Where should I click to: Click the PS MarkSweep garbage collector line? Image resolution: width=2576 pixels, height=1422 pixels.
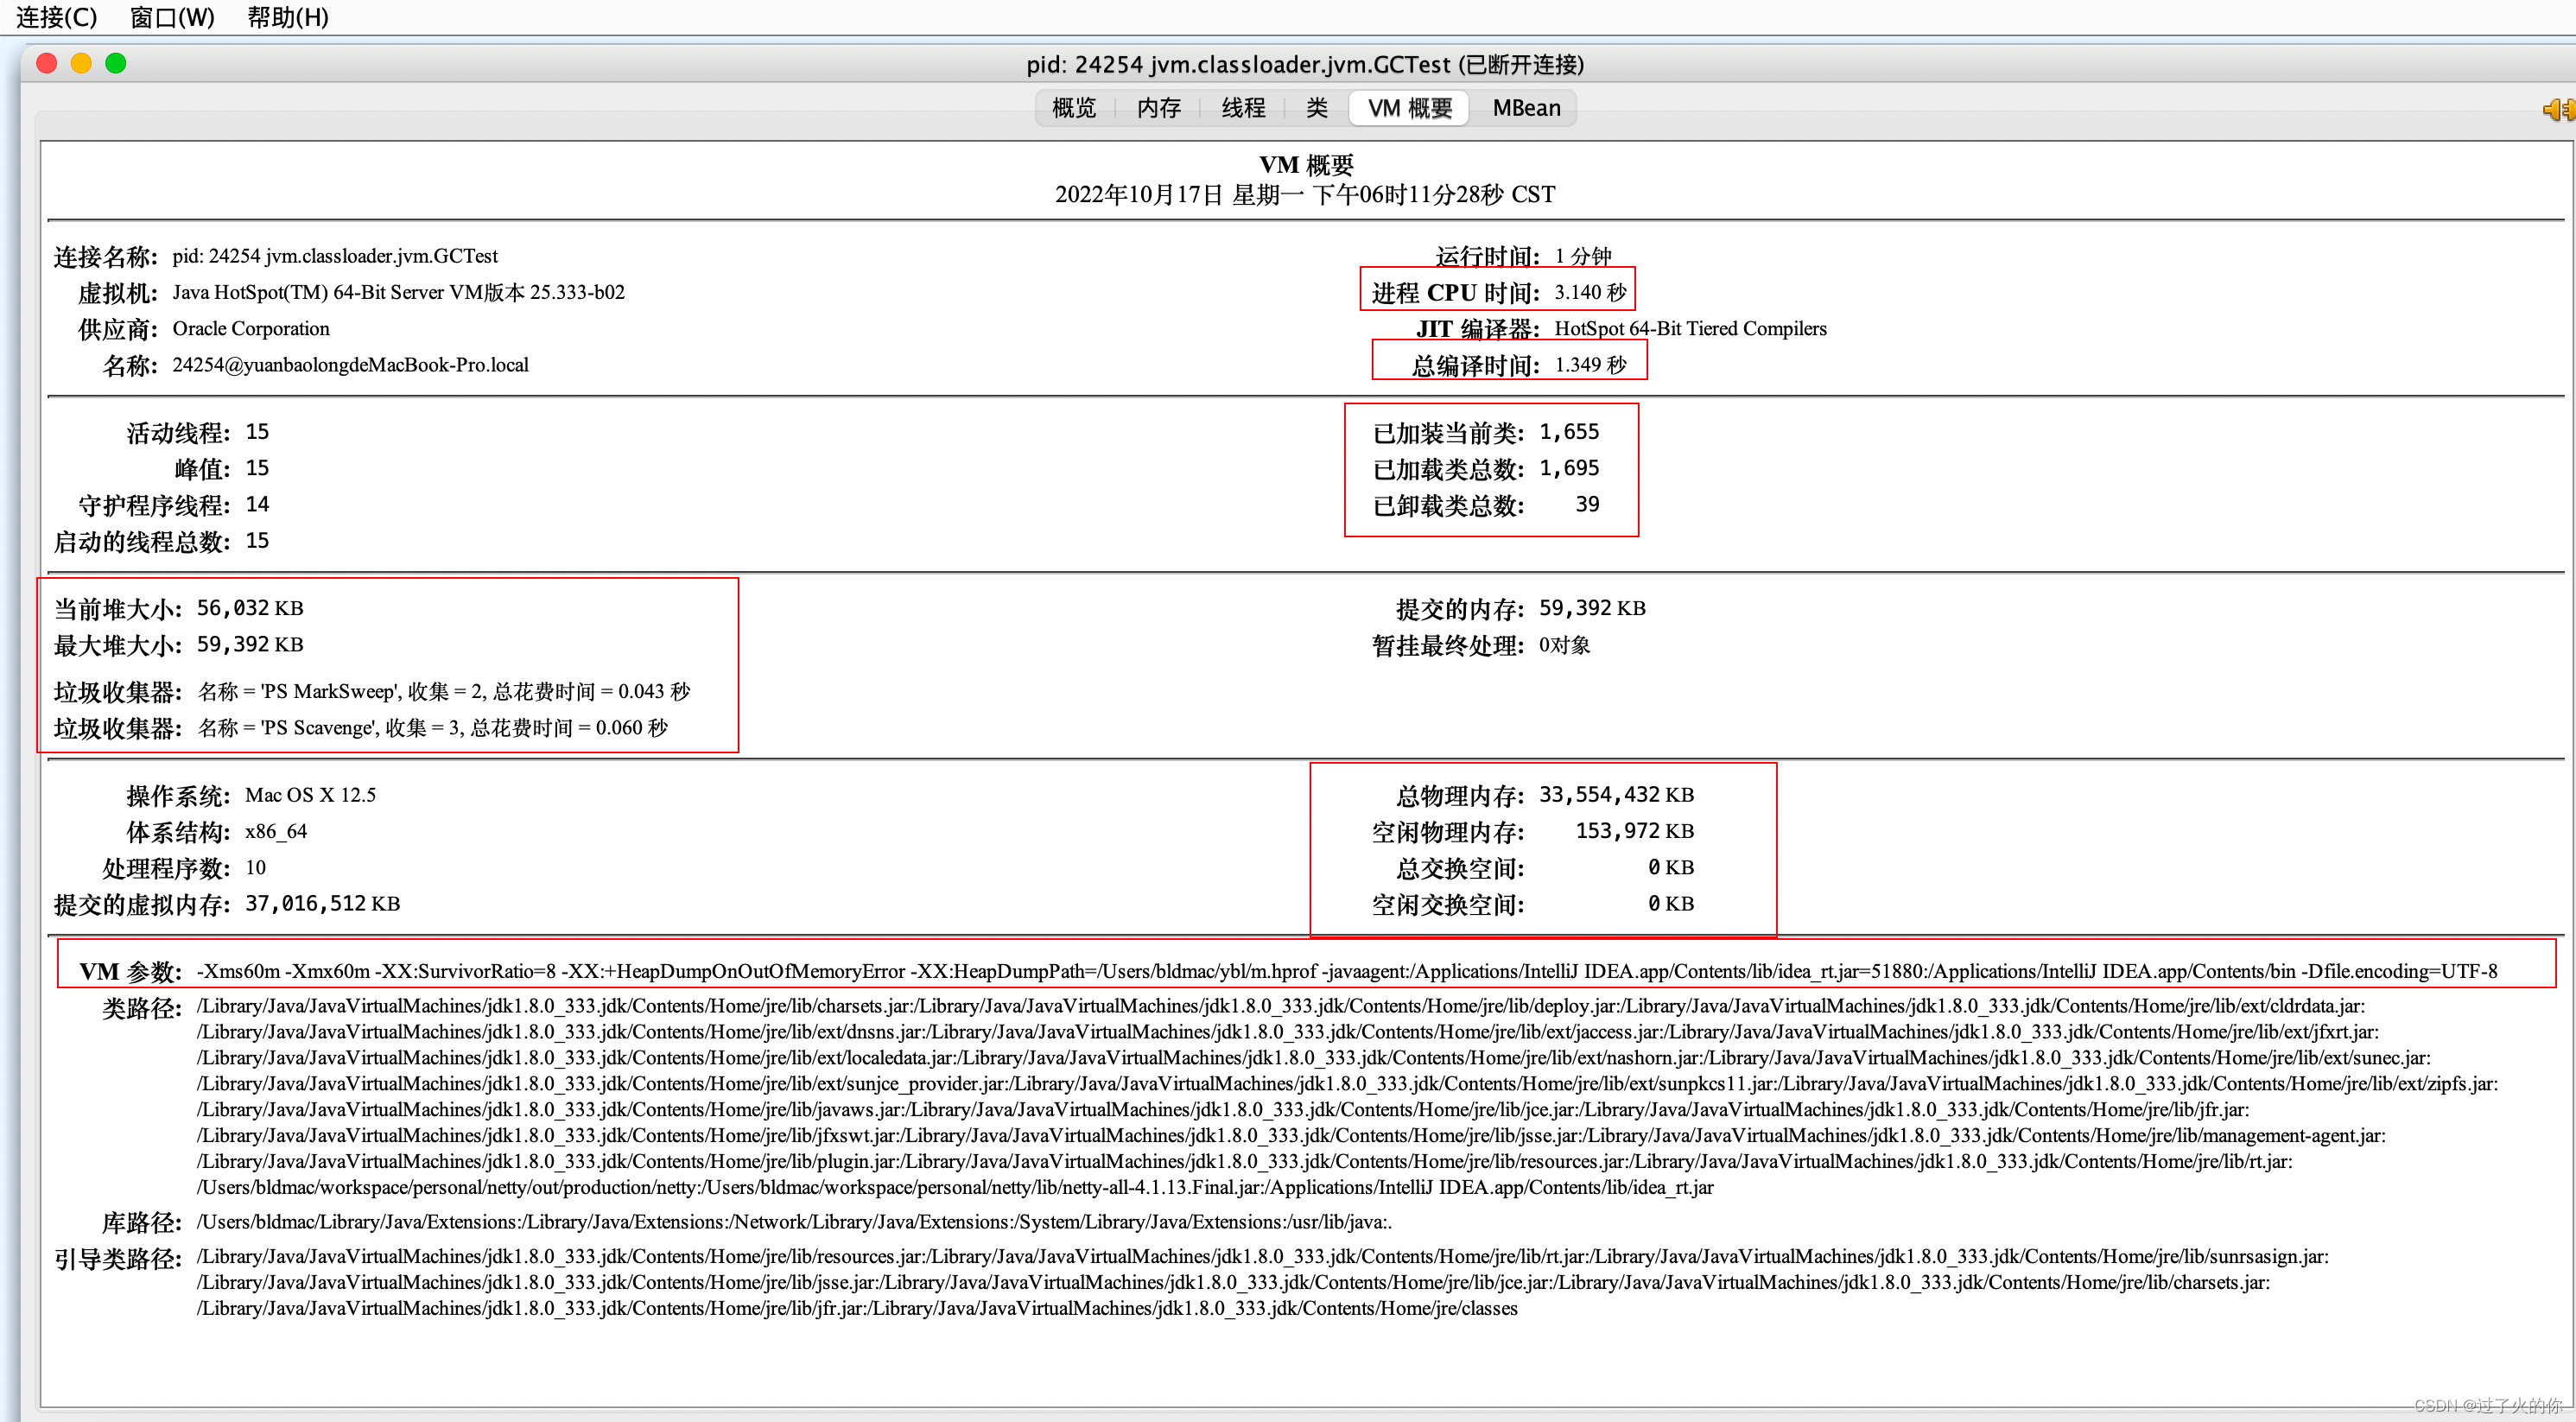pyautogui.click(x=443, y=691)
